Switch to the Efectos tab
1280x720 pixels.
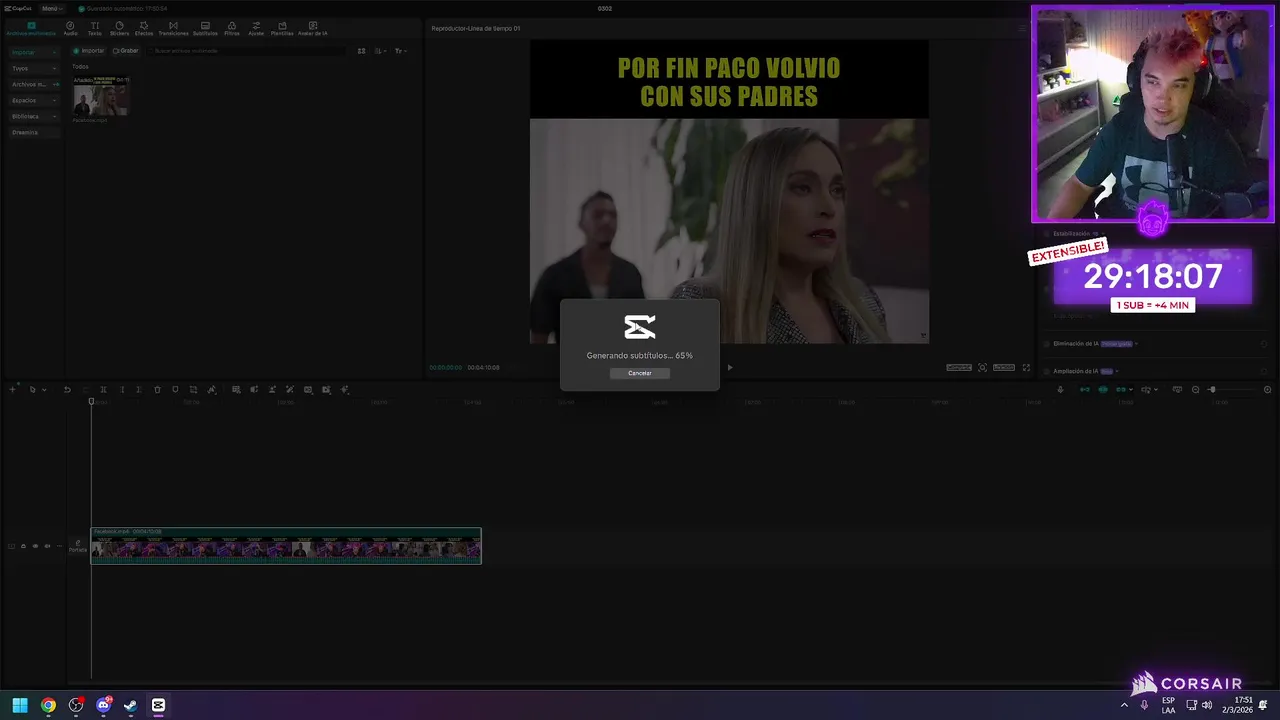click(x=144, y=28)
